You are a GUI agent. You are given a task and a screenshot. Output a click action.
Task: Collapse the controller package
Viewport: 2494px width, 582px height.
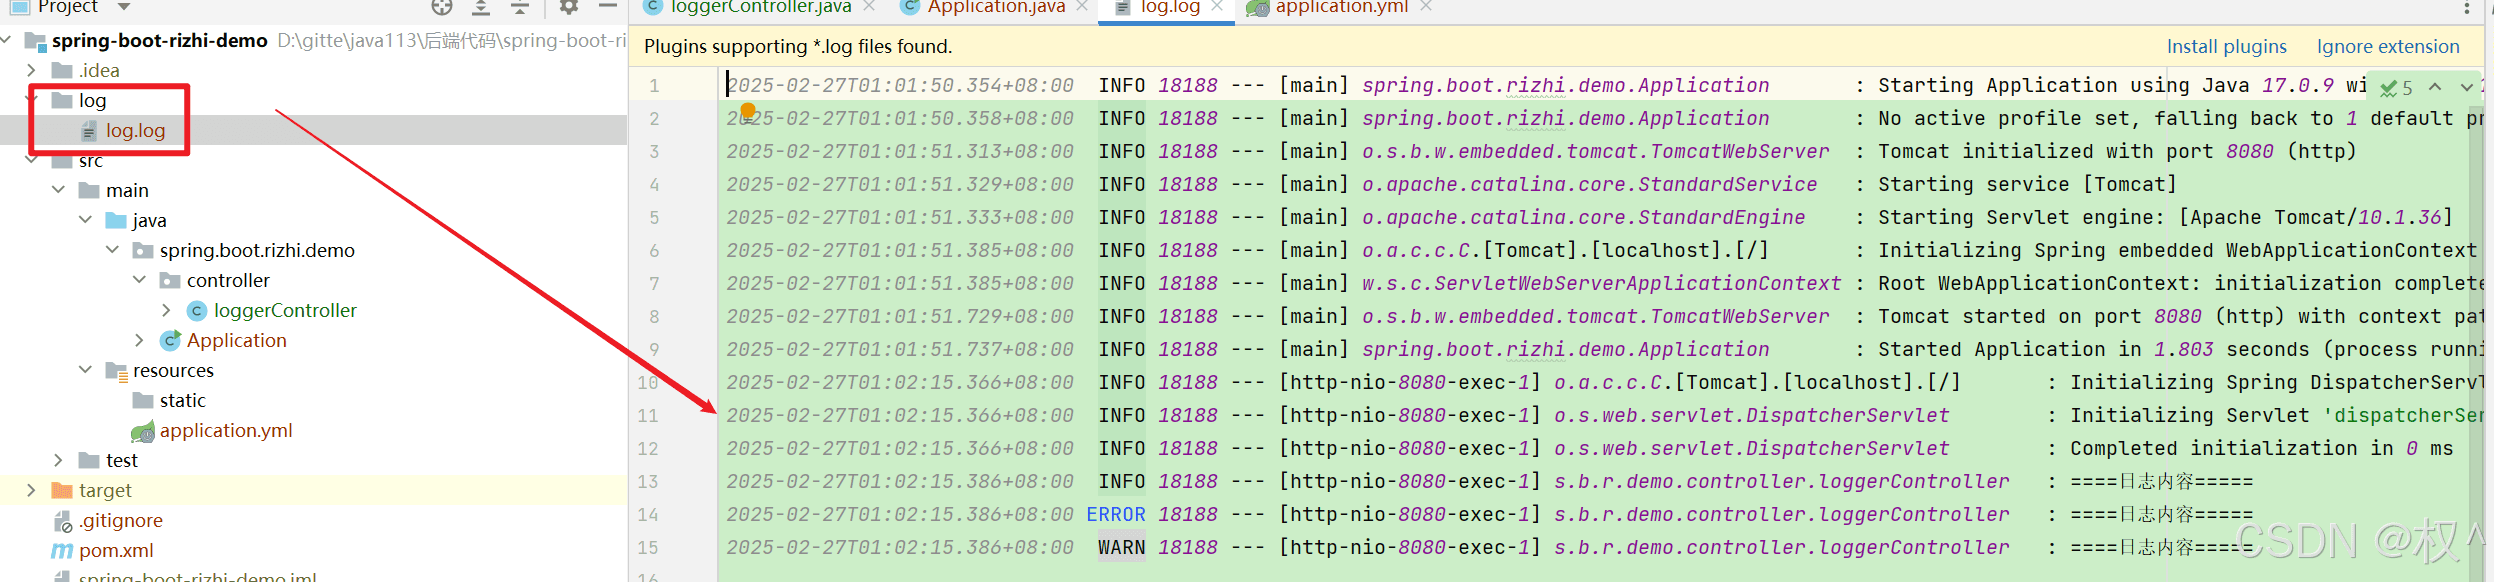(139, 280)
